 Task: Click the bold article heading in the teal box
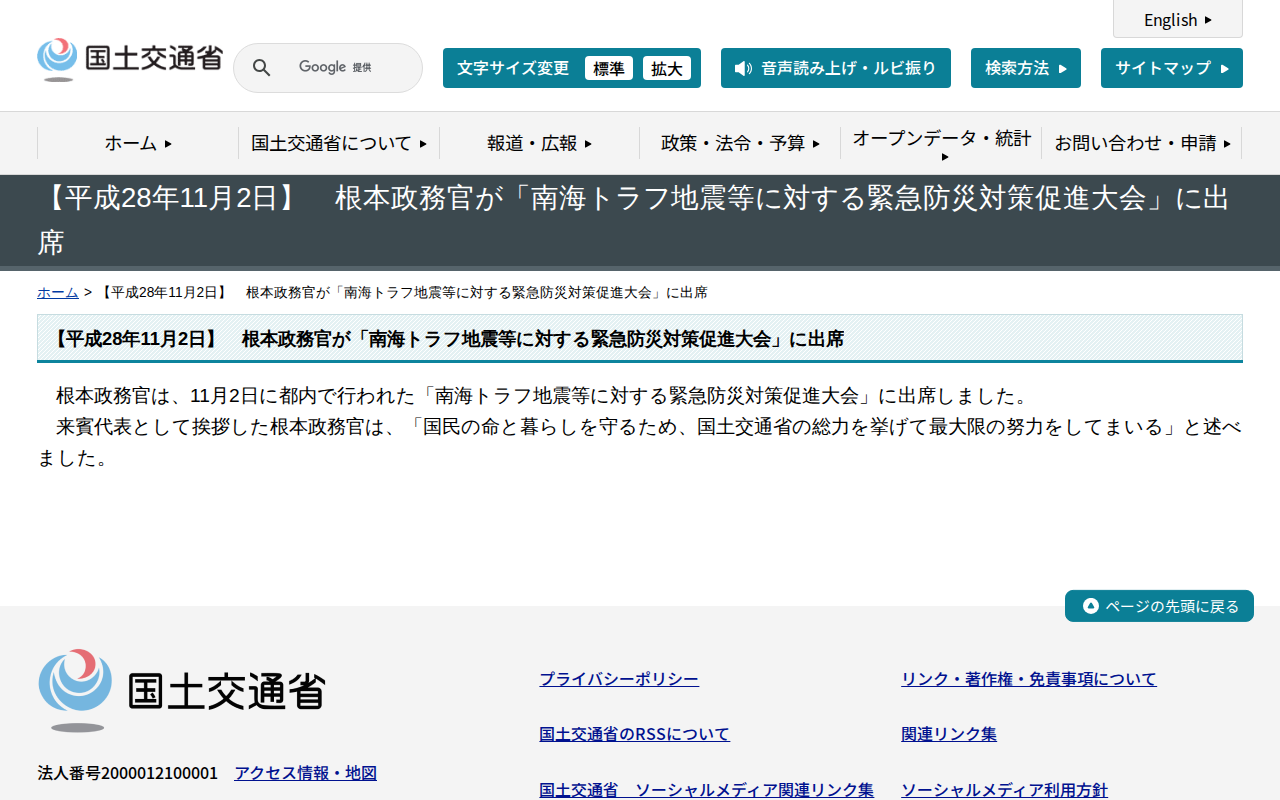click(445, 339)
